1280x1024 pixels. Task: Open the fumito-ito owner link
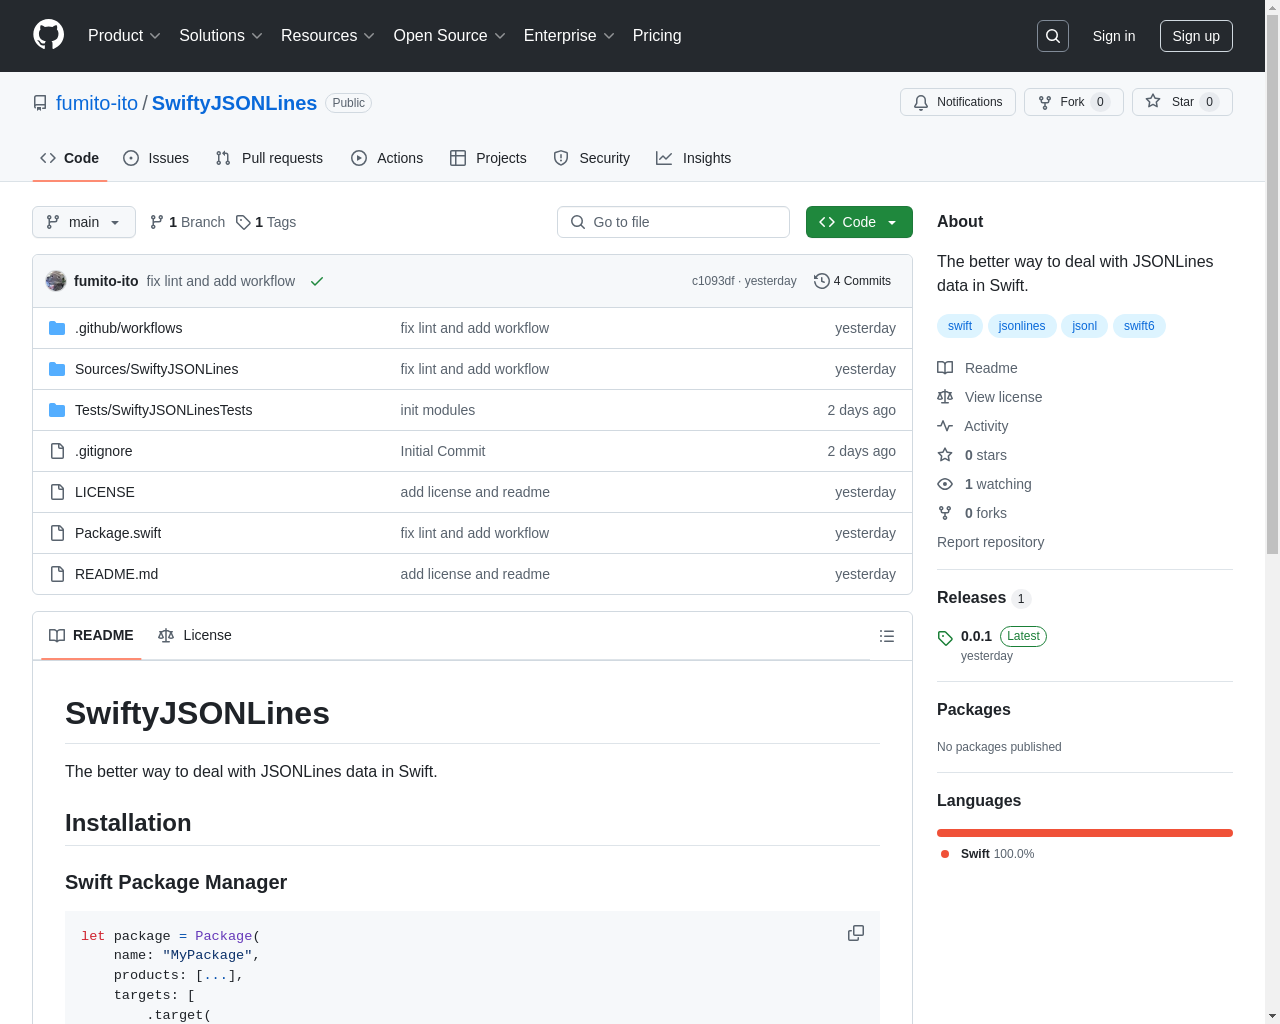pos(97,103)
